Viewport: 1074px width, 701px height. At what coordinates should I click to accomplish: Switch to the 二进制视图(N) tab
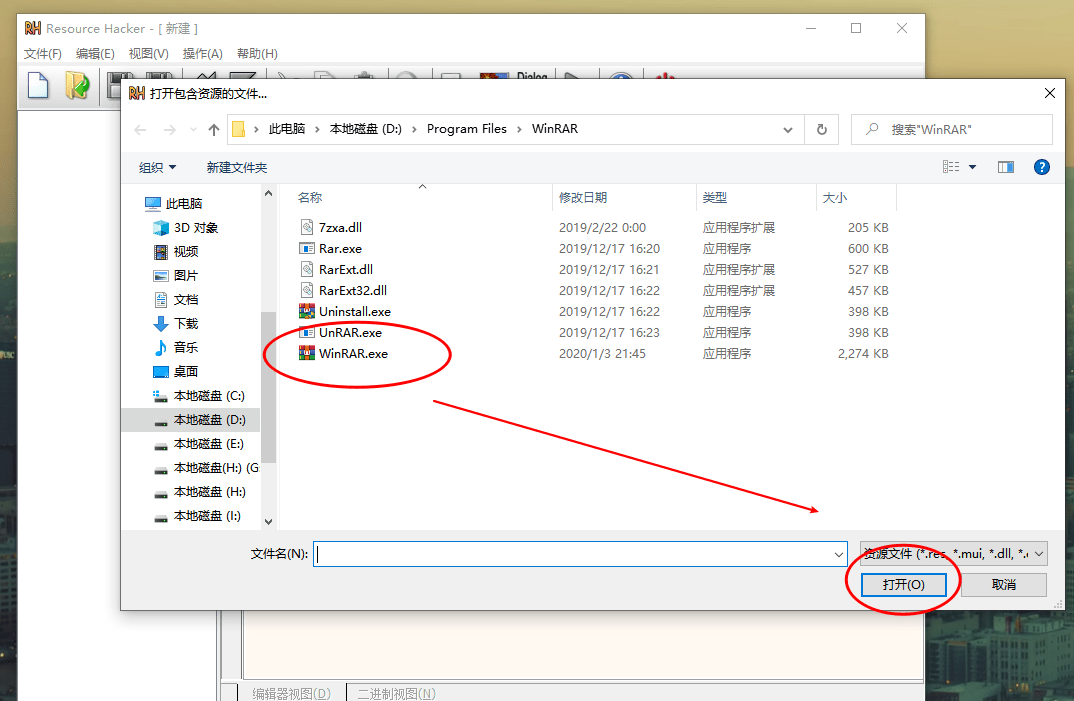point(396,692)
